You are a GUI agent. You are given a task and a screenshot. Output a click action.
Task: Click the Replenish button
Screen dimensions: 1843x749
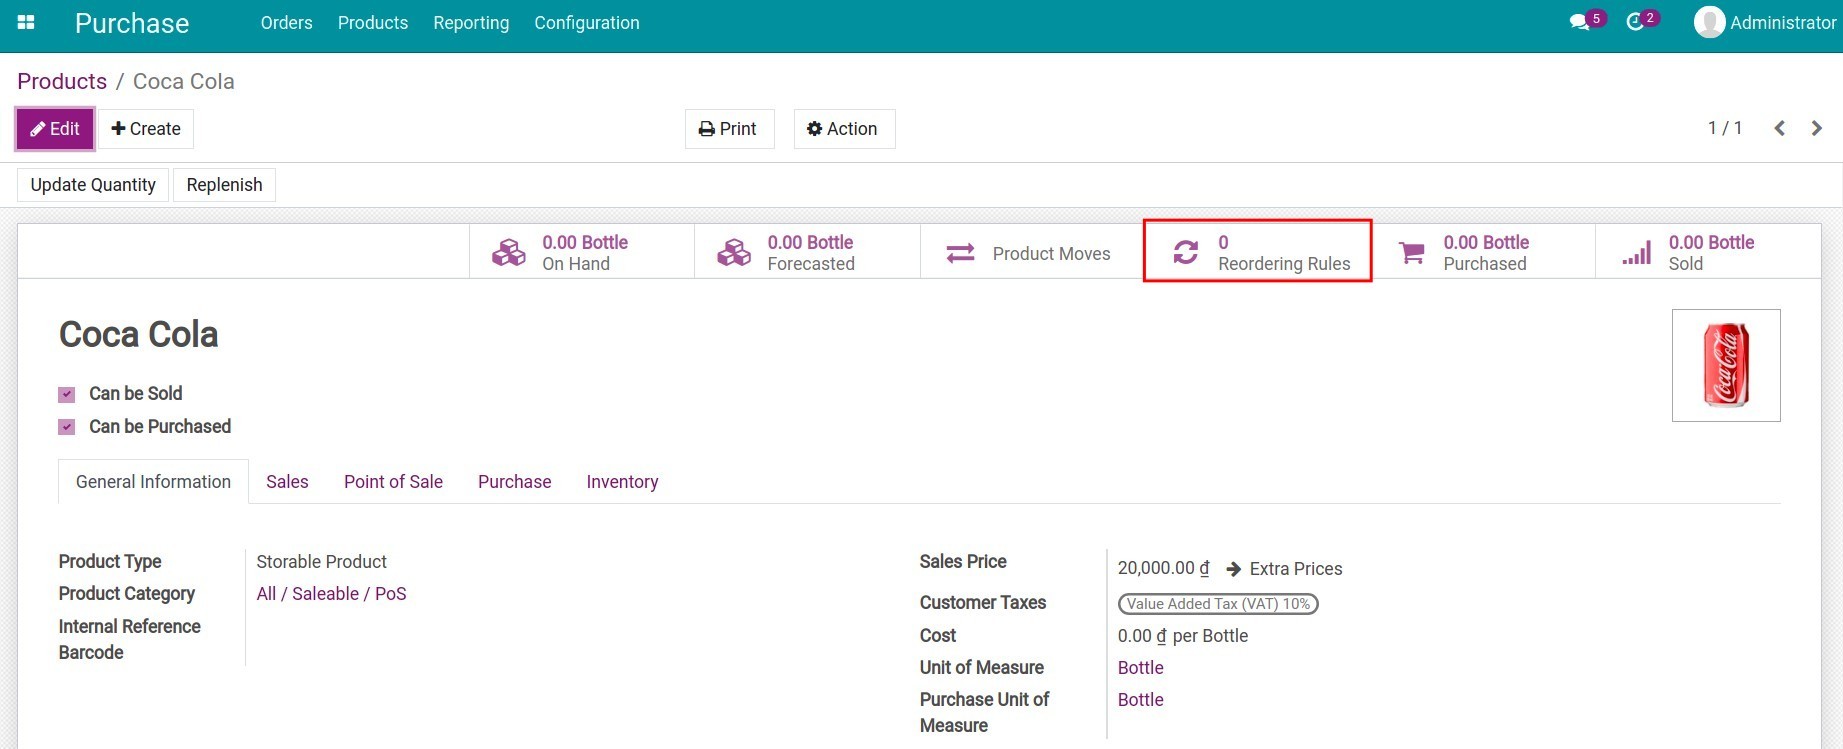point(224,185)
